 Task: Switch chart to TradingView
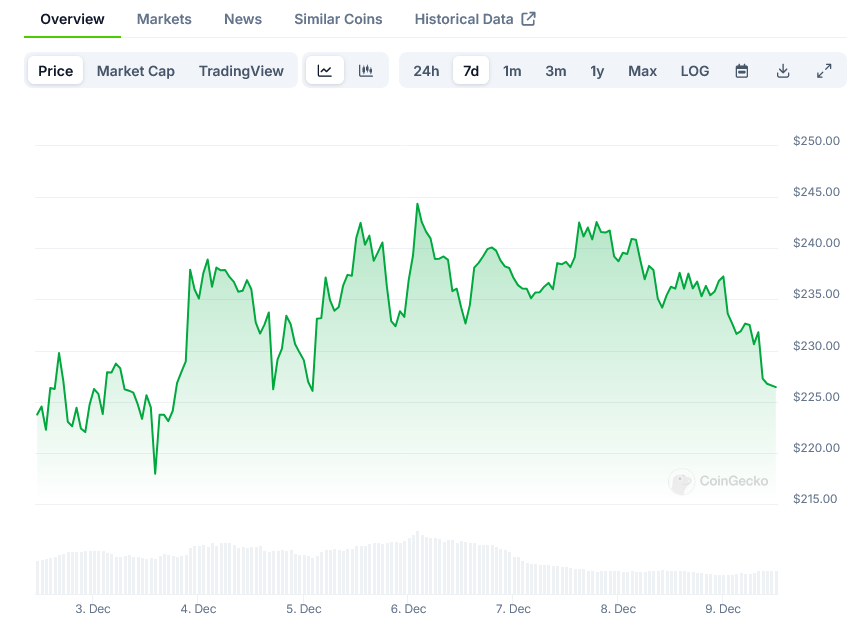[x=241, y=71]
